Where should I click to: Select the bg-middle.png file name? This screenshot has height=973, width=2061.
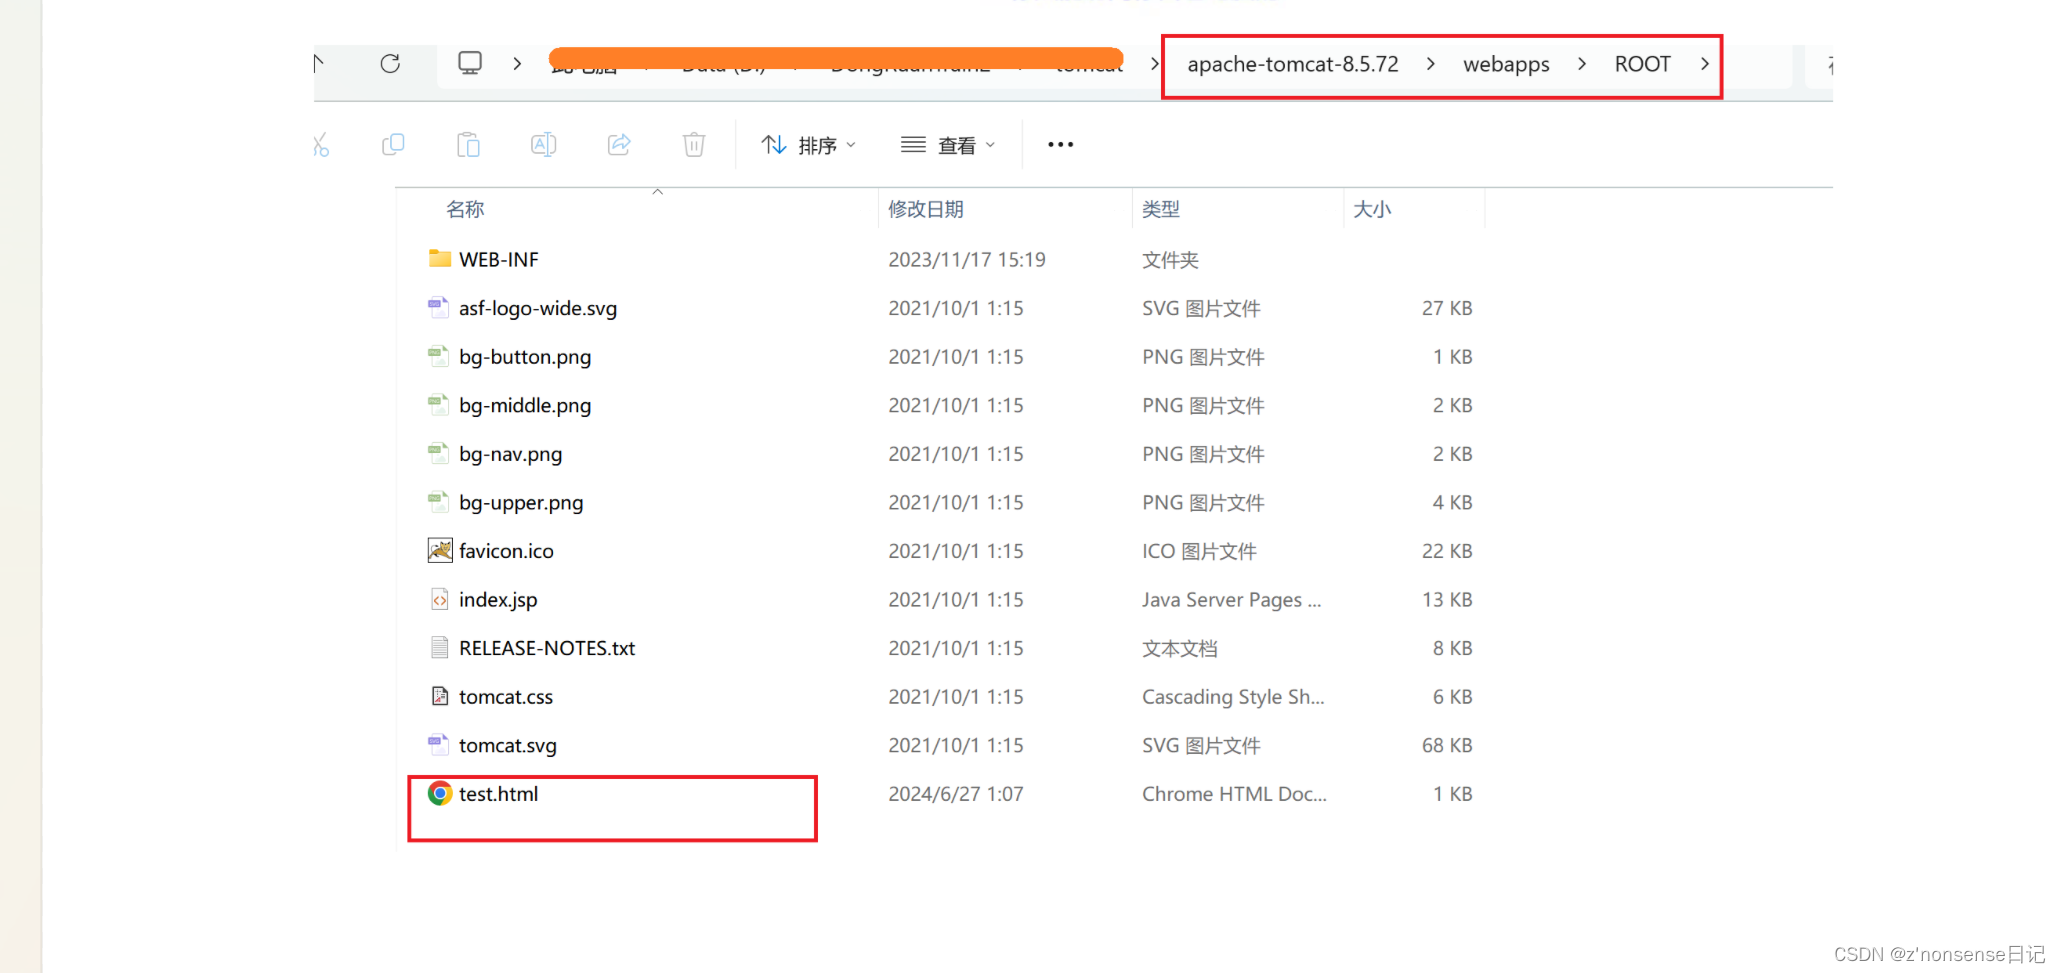(525, 405)
